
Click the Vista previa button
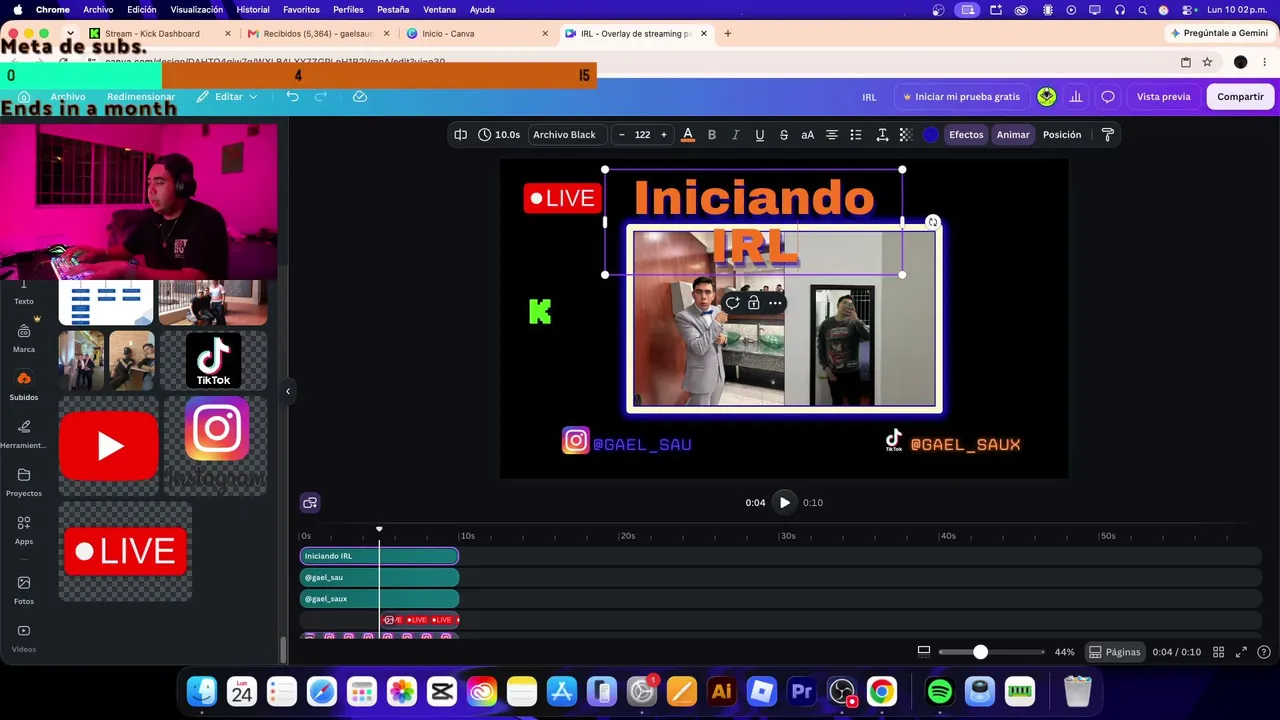[x=1163, y=97]
